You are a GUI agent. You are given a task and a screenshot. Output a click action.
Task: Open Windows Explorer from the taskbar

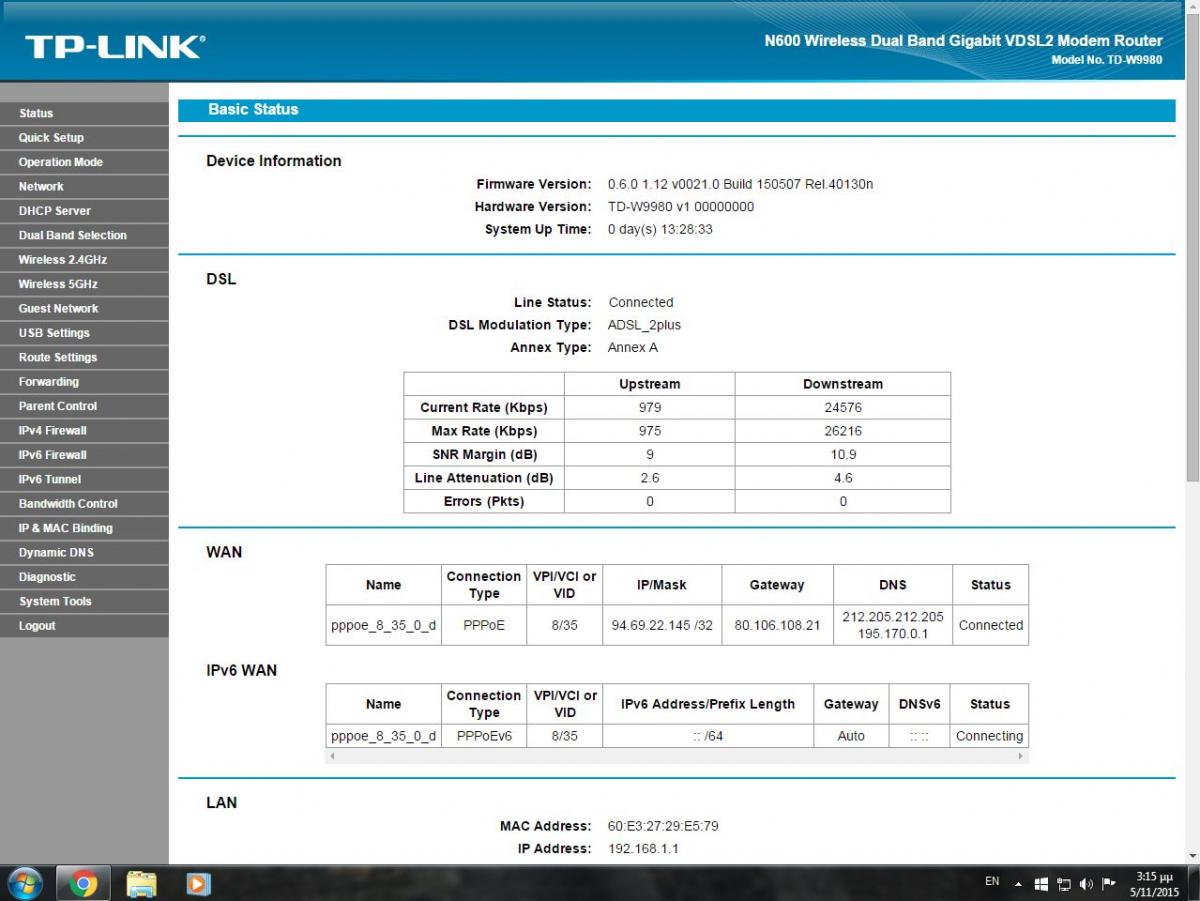tap(141, 883)
